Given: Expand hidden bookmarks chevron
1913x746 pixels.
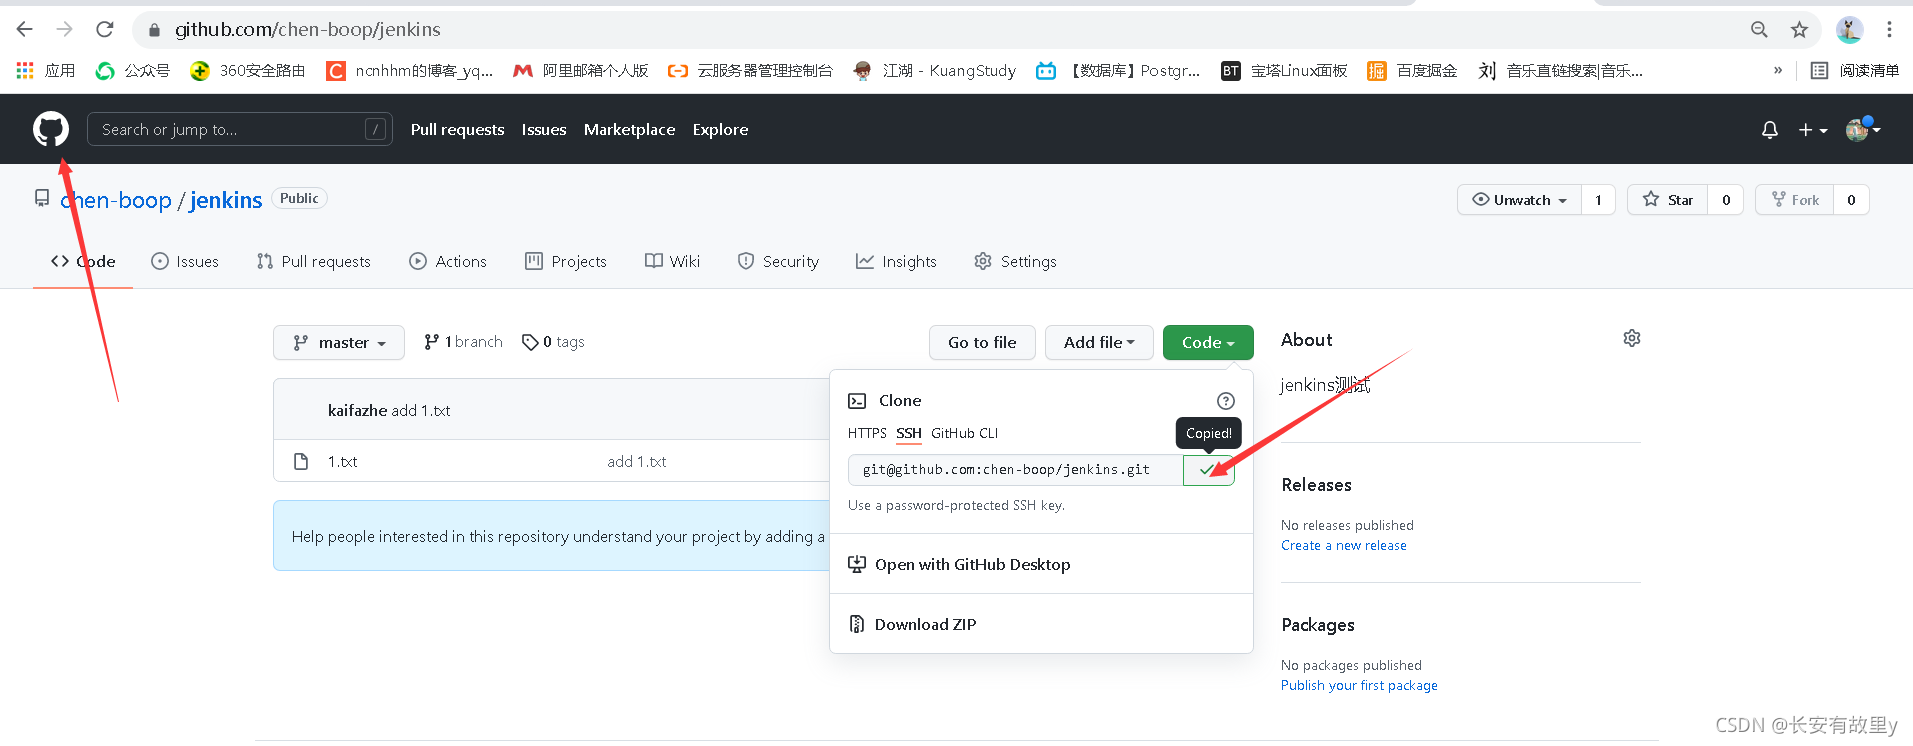Looking at the screenshot, I should (x=1777, y=70).
